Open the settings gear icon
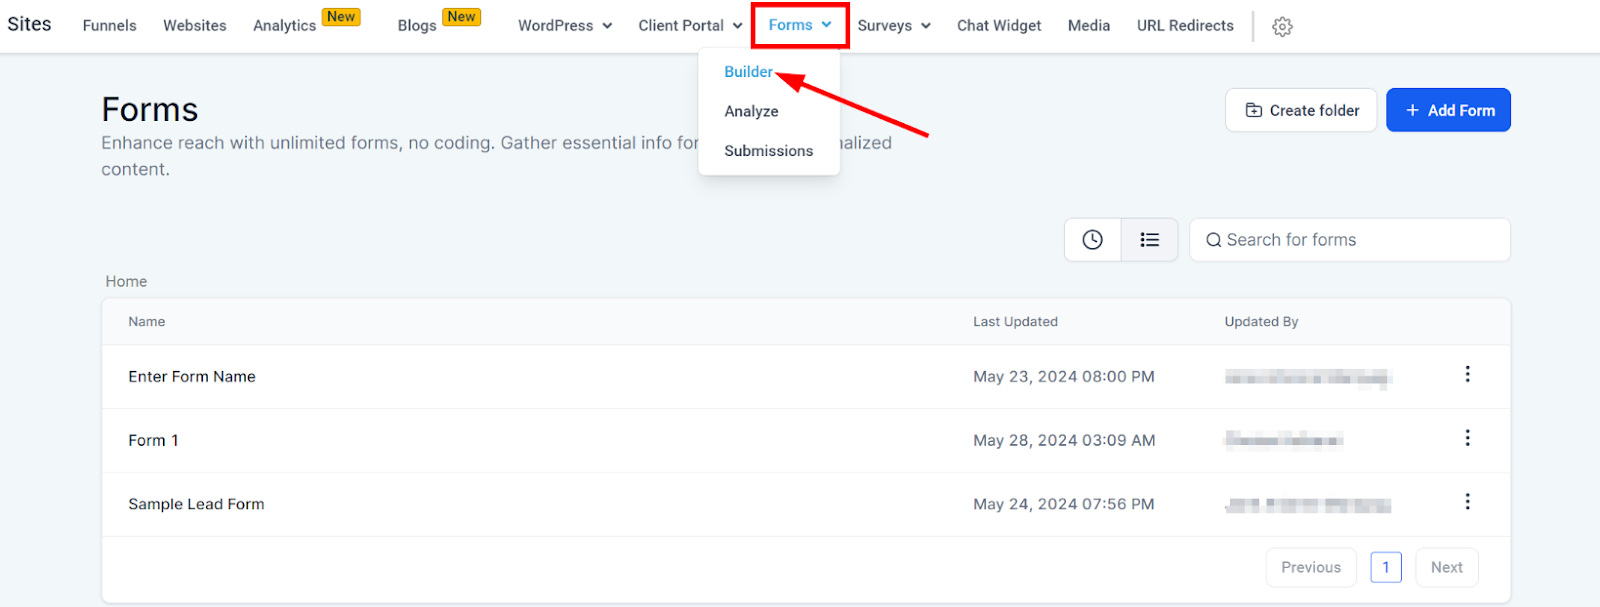Viewport: 1600px width, 607px height. 1282,27
